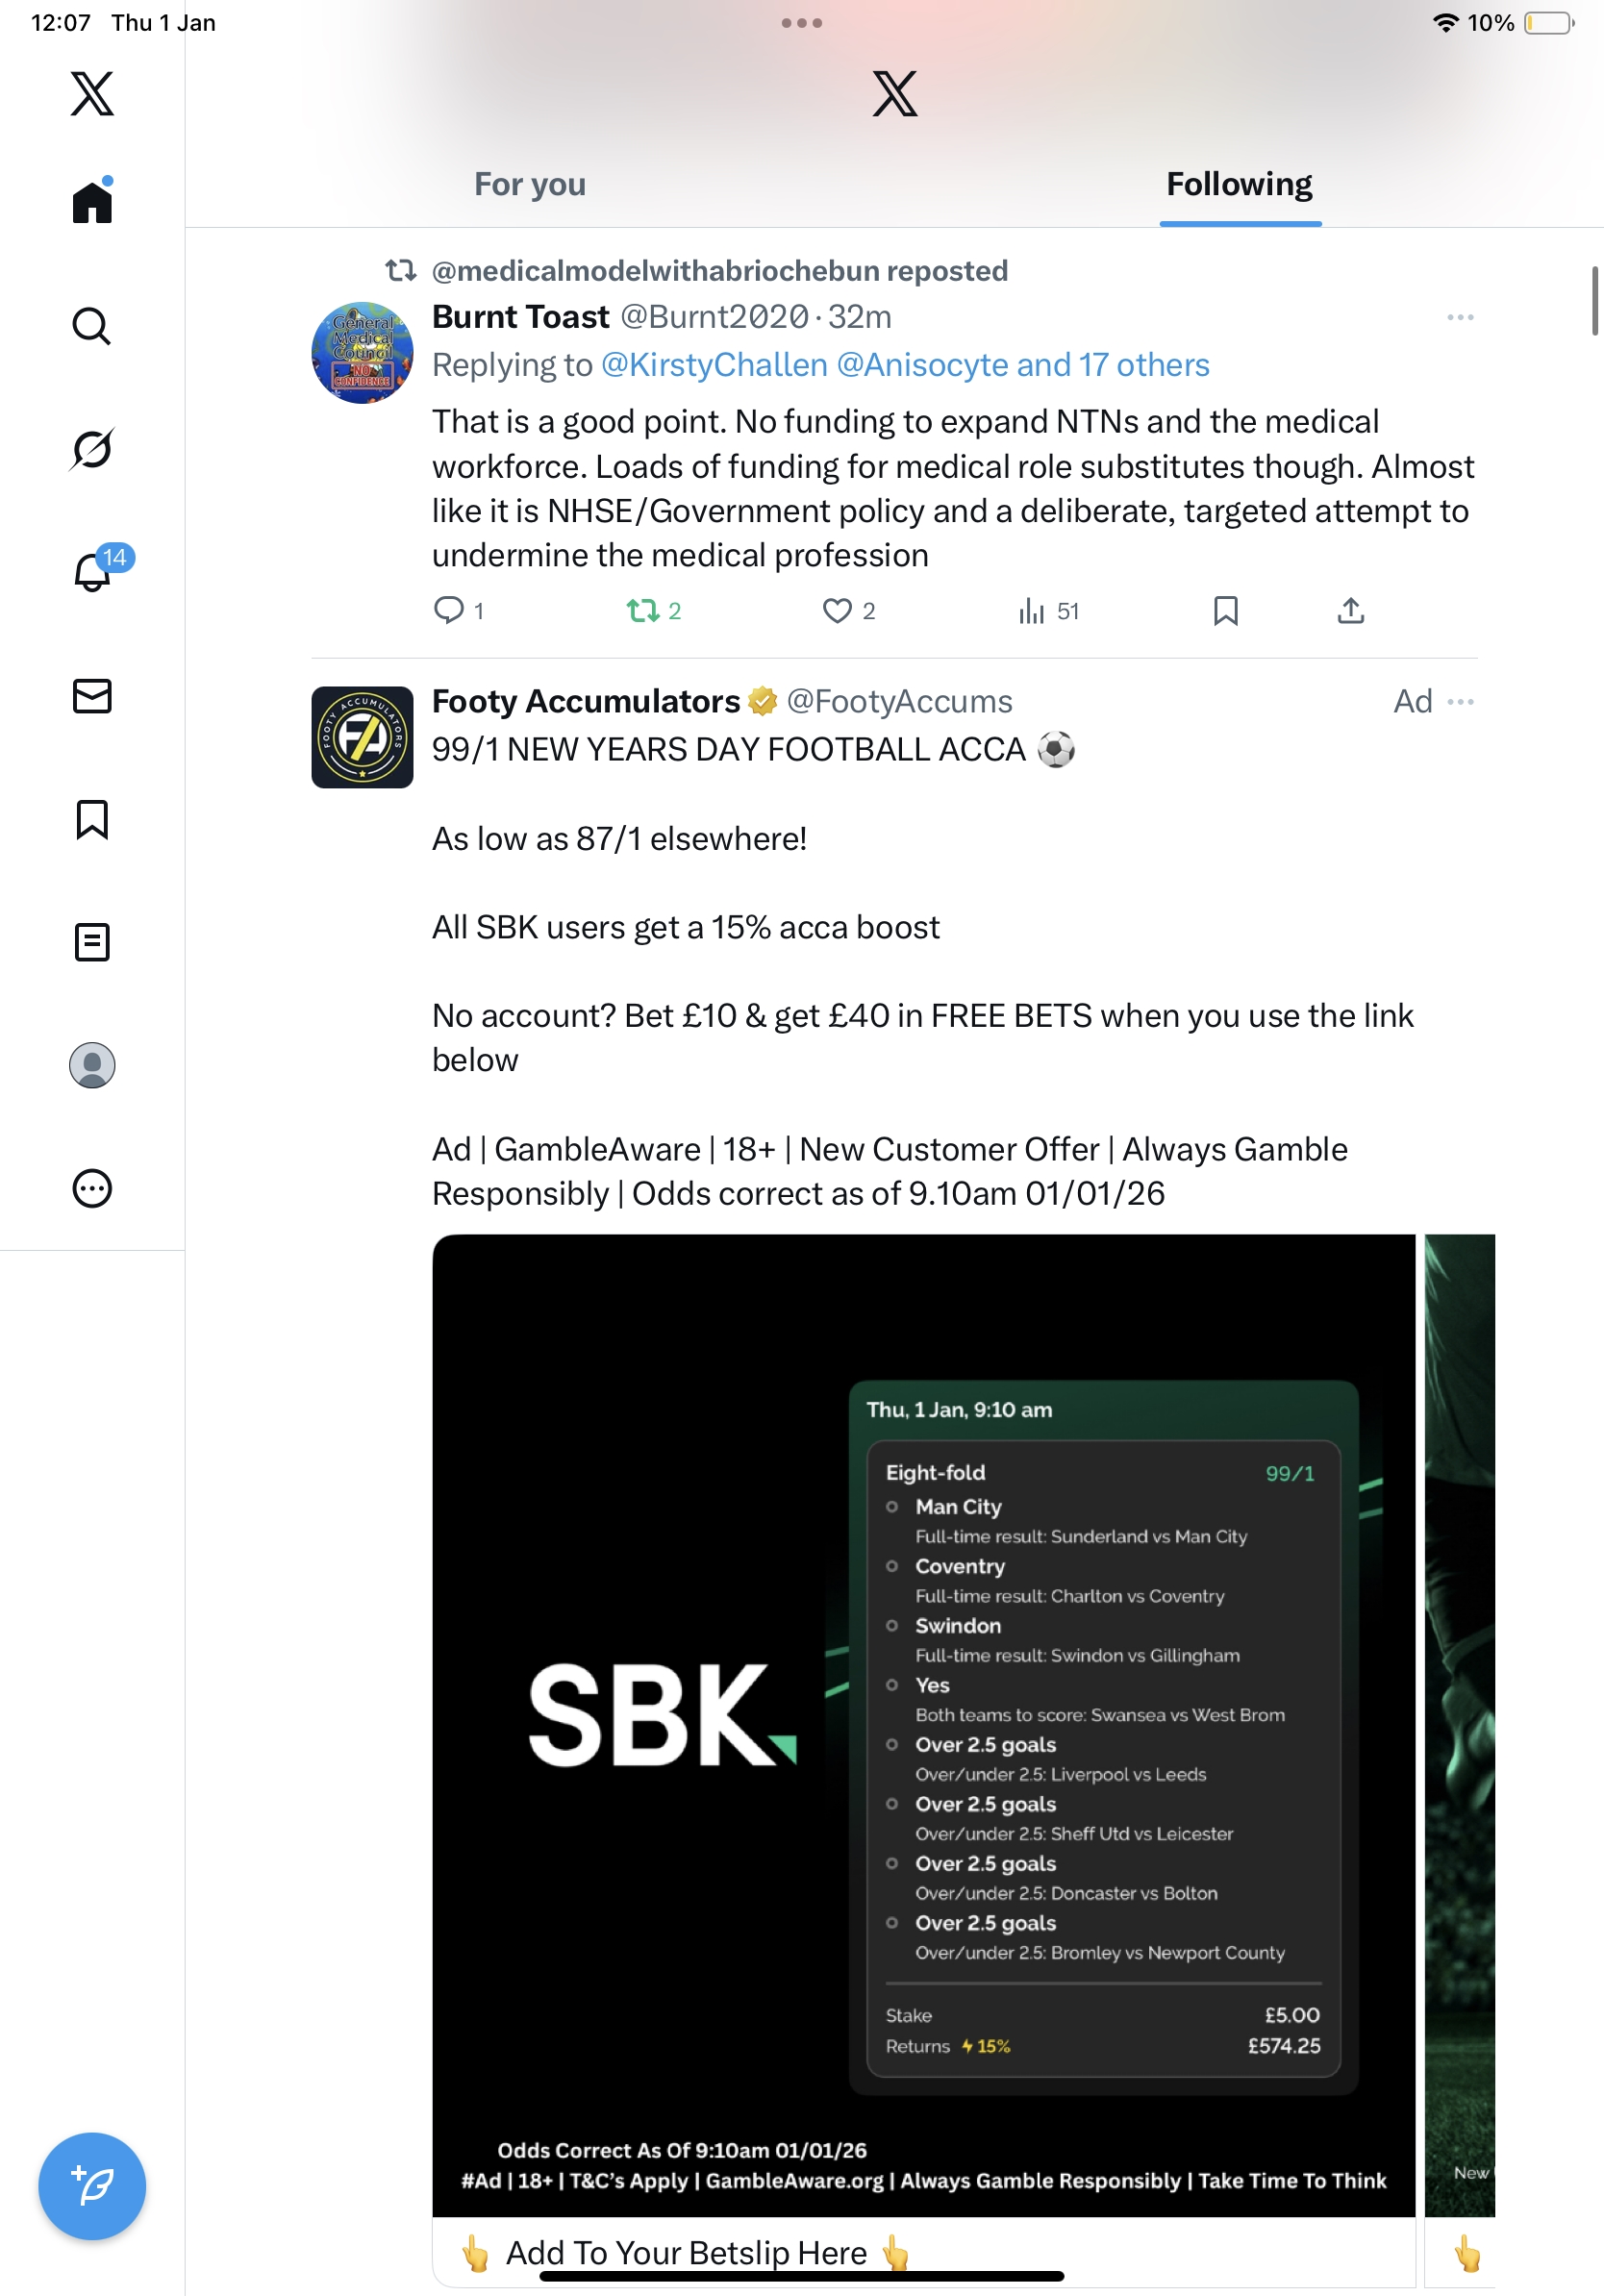Bookmark Burnt Toast's post

point(1225,610)
